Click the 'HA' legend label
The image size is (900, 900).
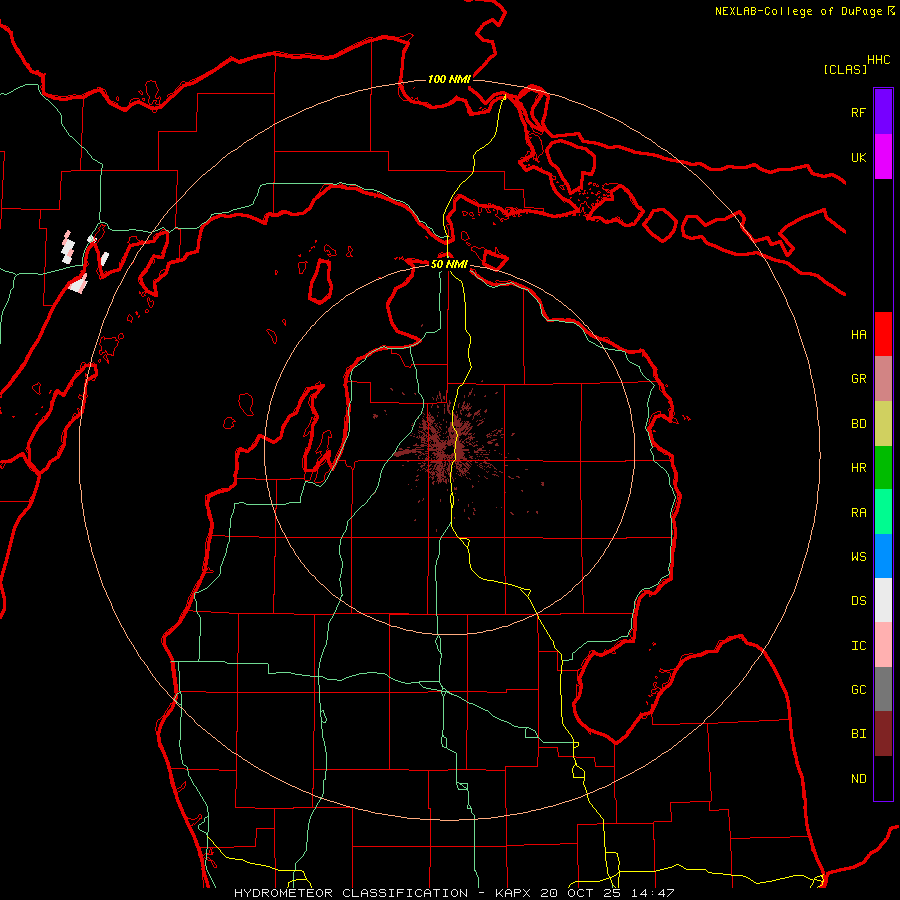pos(859,334)
